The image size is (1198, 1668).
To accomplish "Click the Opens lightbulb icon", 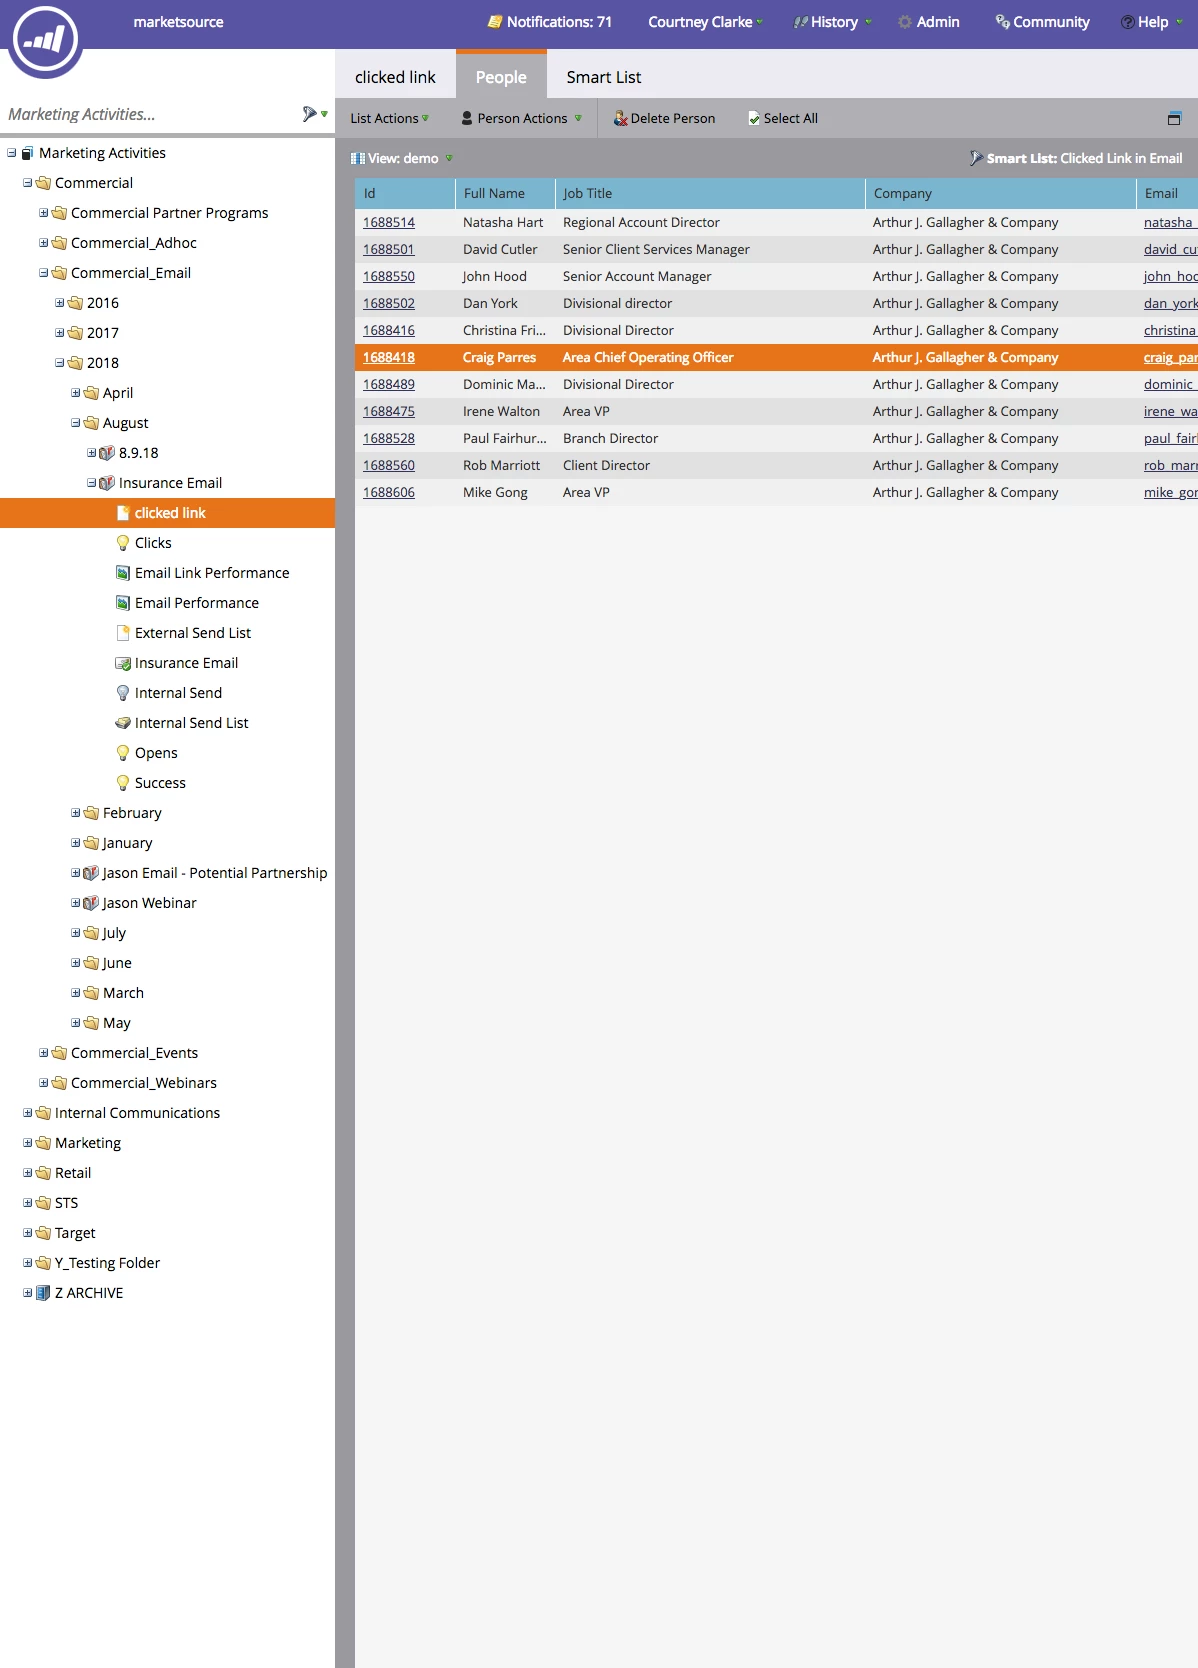I will pyautogui.click(x=123, y=753).
